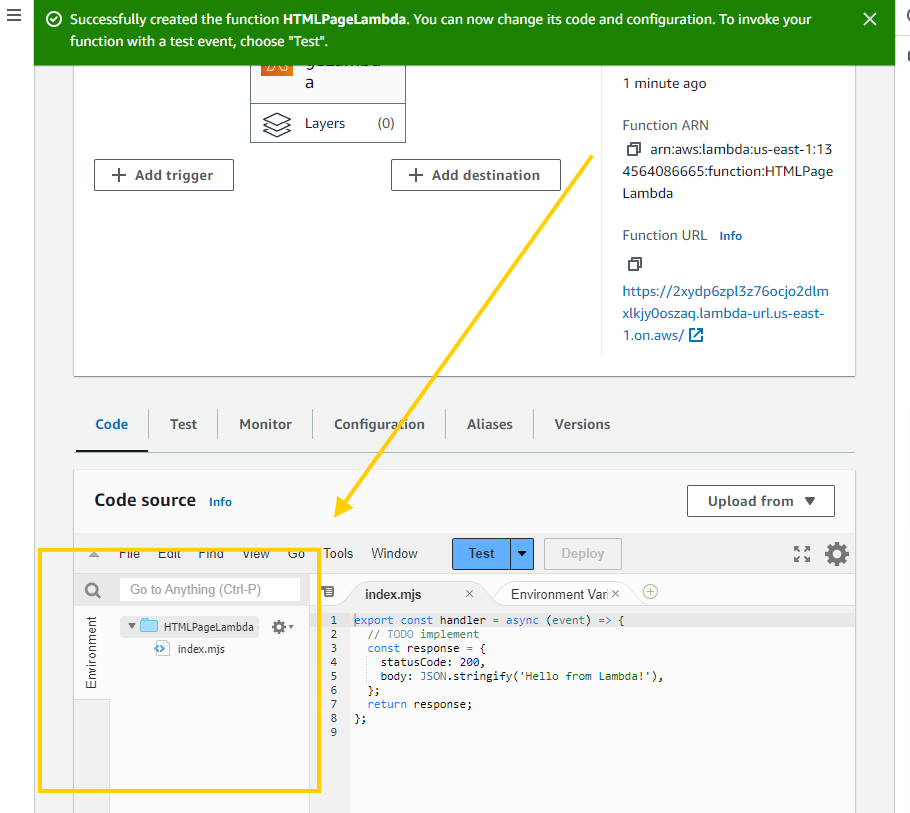
Task: Open the code editor settings gear
Action: pyautogui.click(x=836, y=554)
